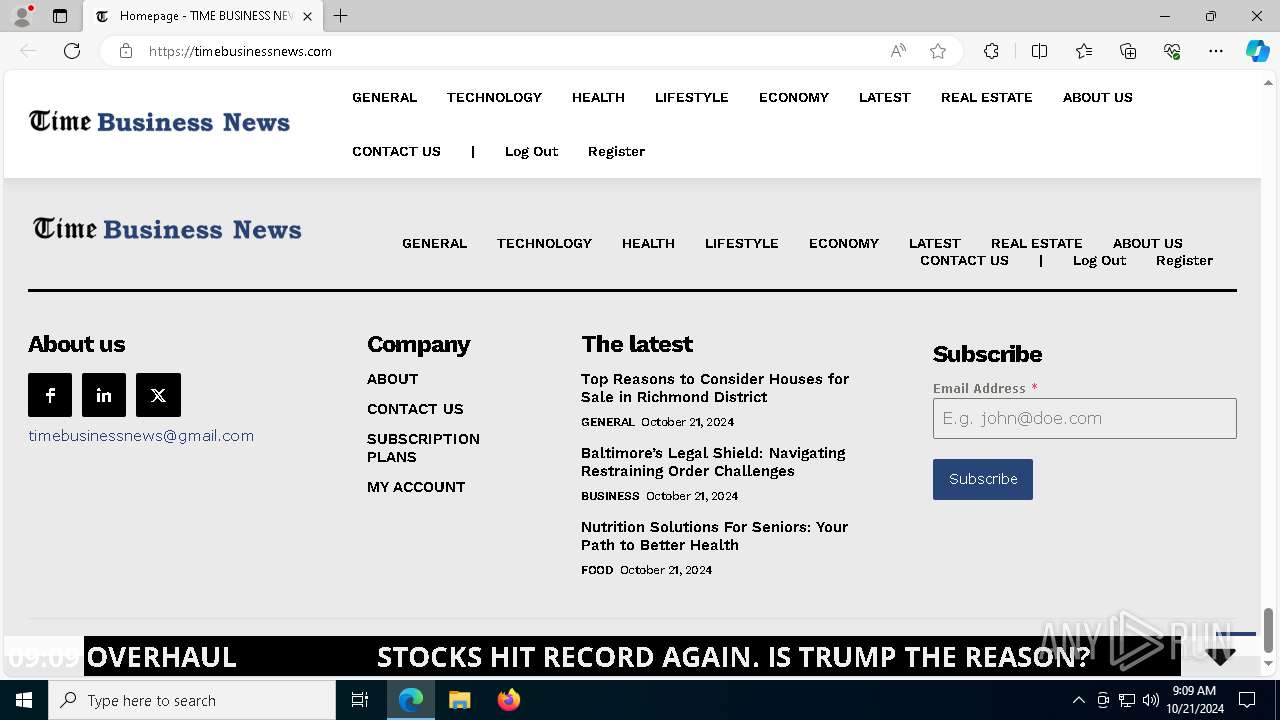Open Copilot sidebar icon
The height and width of the screenshot is (720, 1280).
(1257, 51)
